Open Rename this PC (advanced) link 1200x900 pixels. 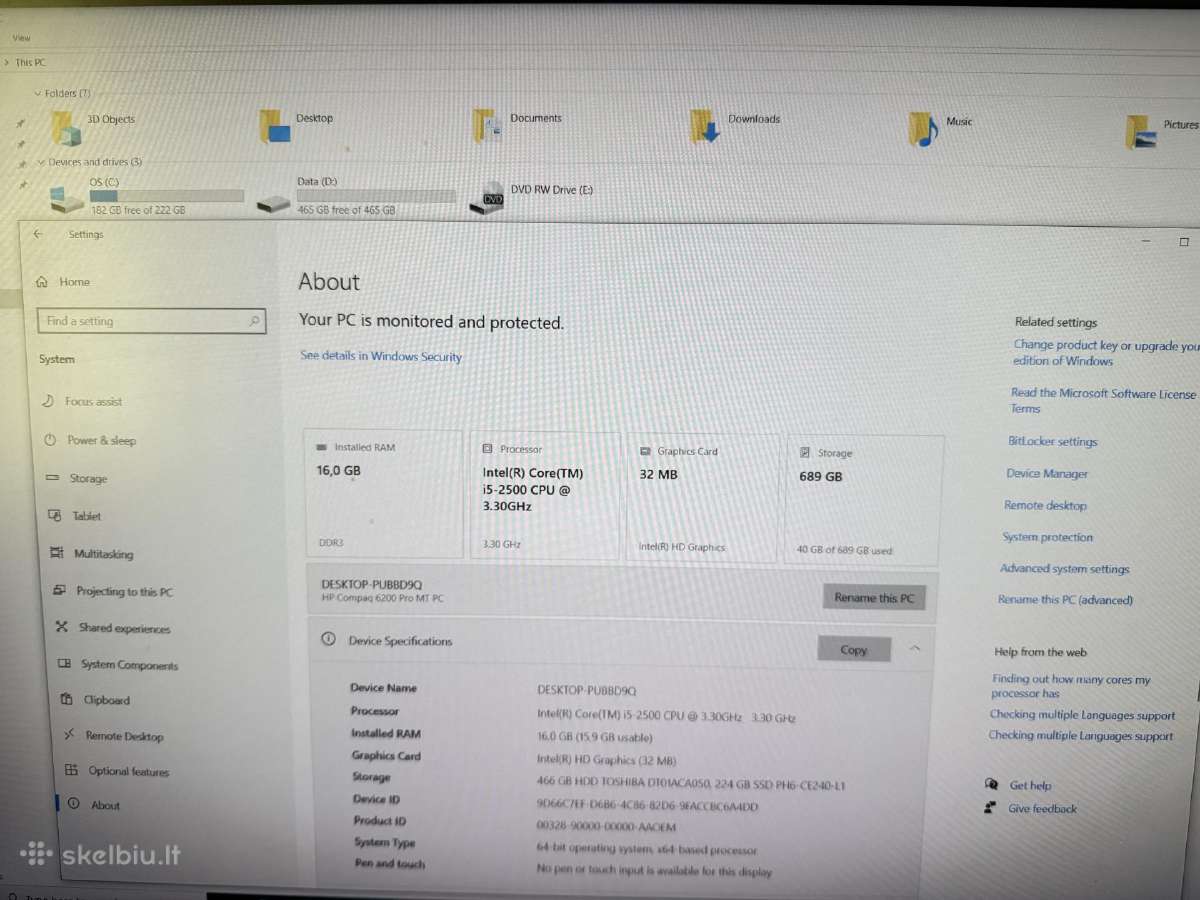tap(1065, 600)
